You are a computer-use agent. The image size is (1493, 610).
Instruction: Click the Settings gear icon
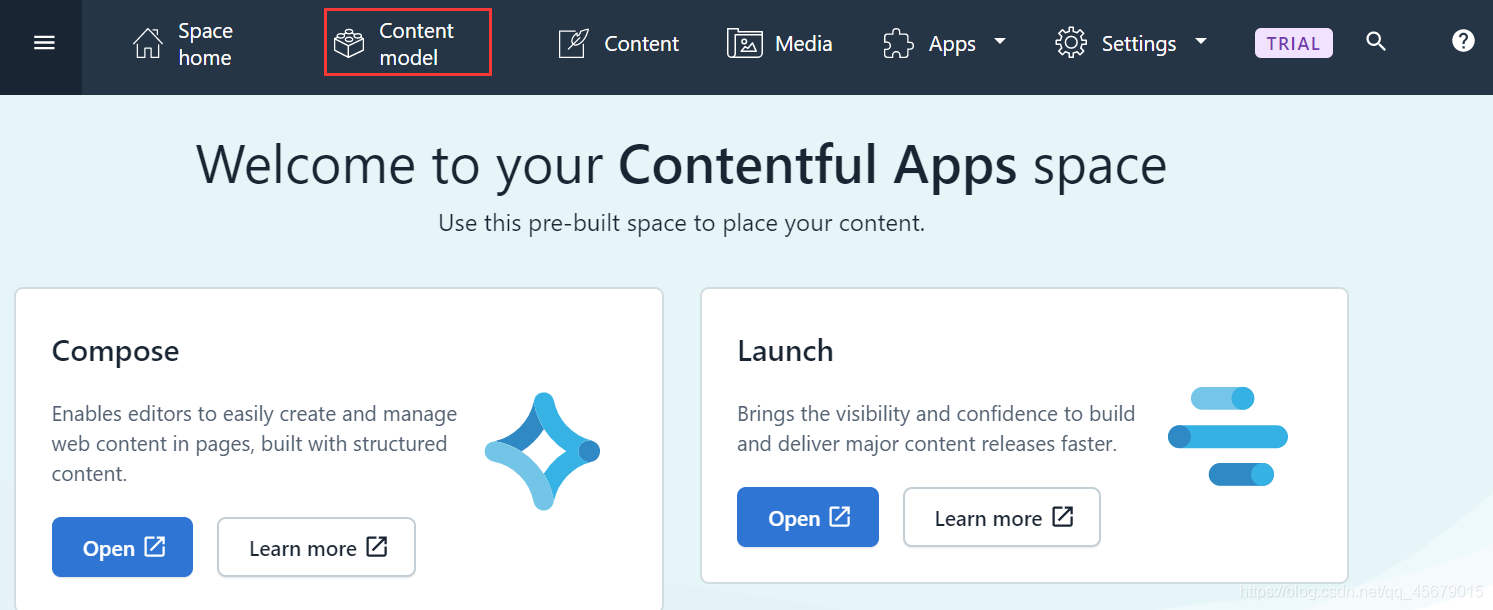click(1071, 44)
